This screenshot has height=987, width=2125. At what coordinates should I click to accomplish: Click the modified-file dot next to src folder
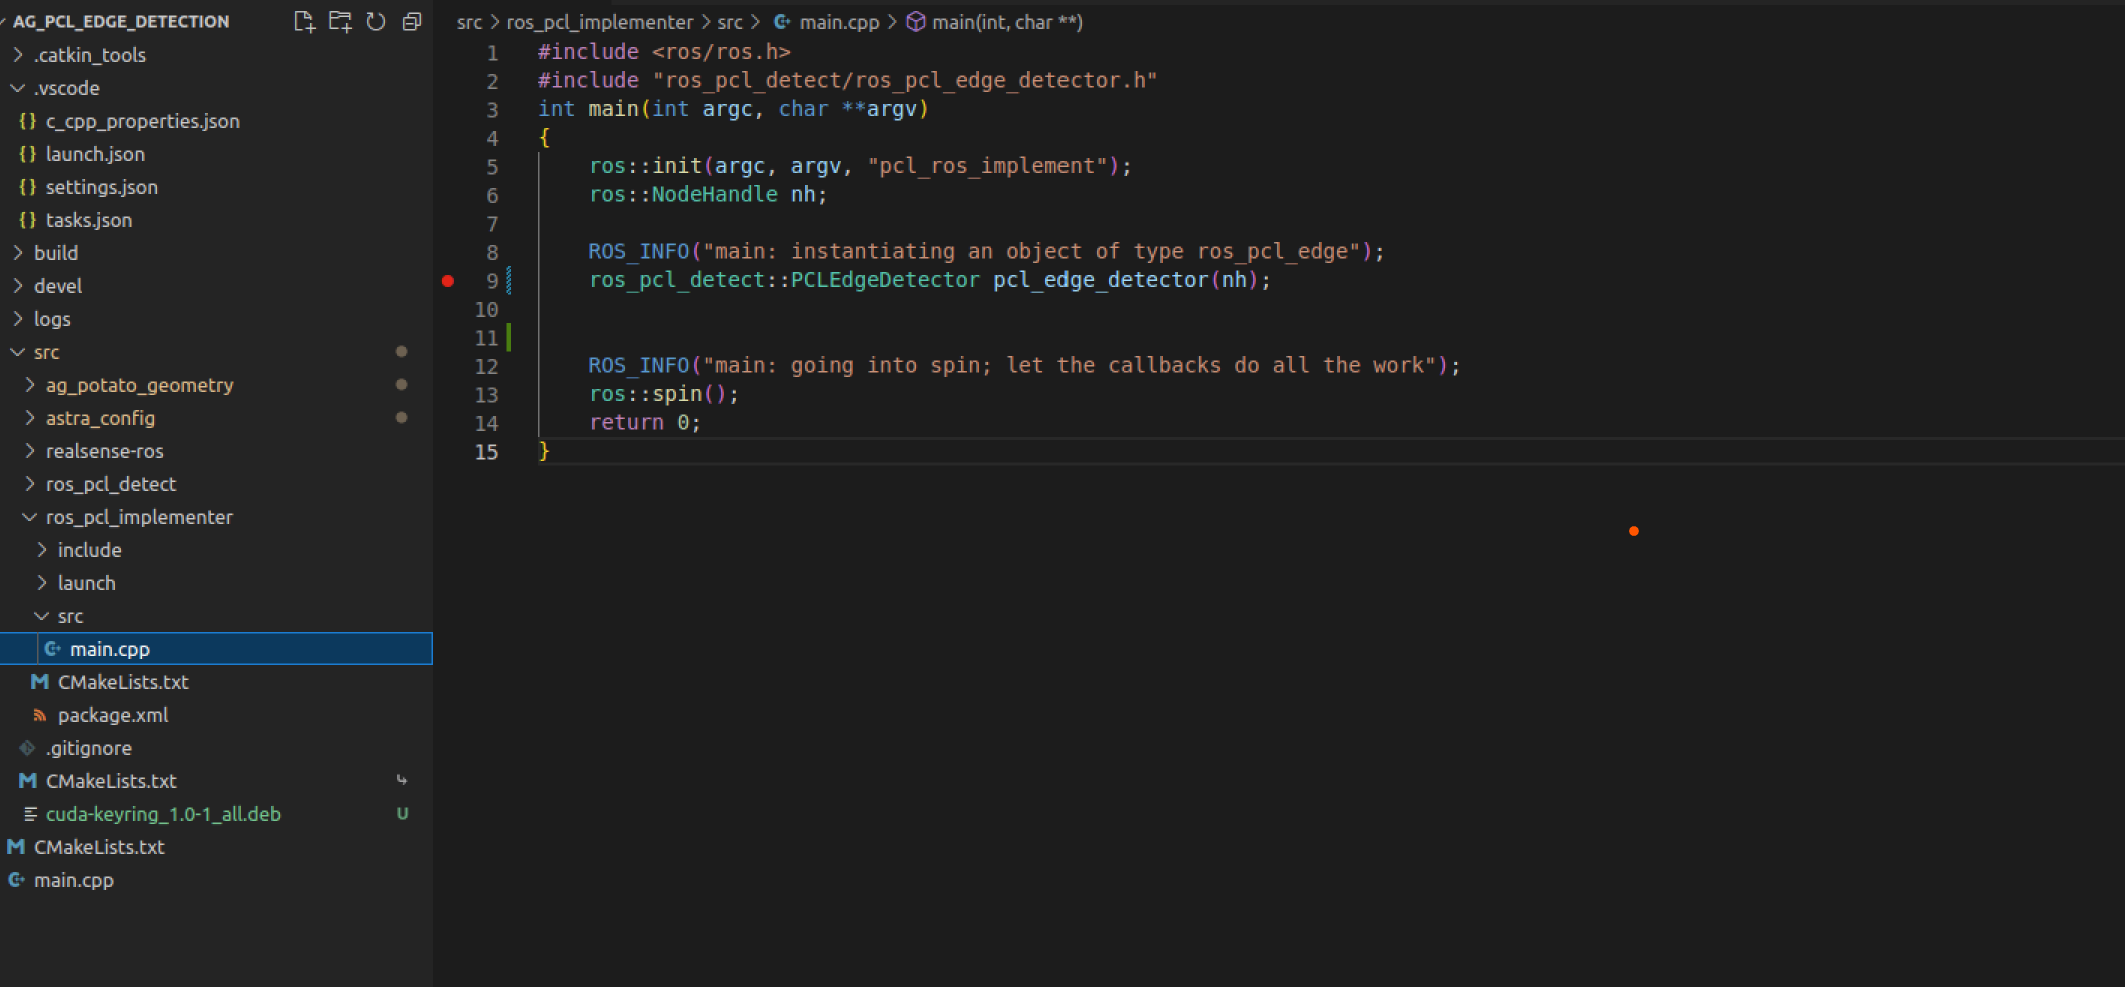click(402, 352)
